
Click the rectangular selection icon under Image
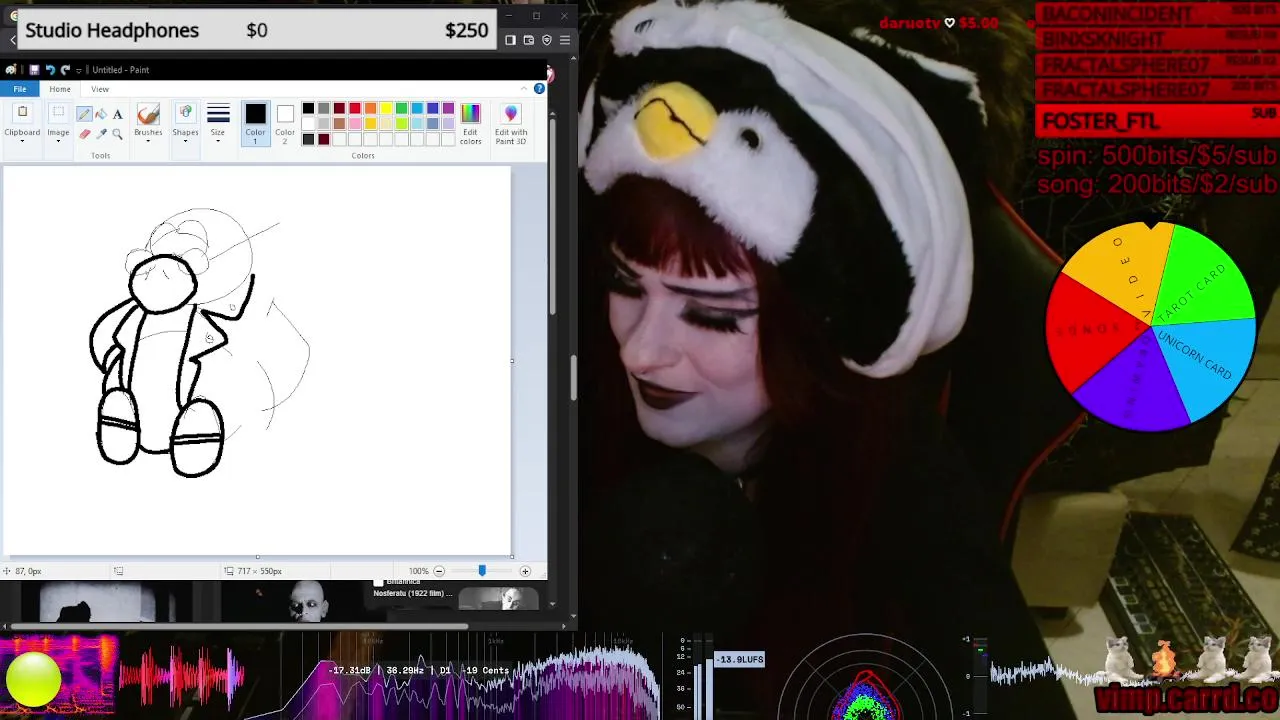coord(58,113)
